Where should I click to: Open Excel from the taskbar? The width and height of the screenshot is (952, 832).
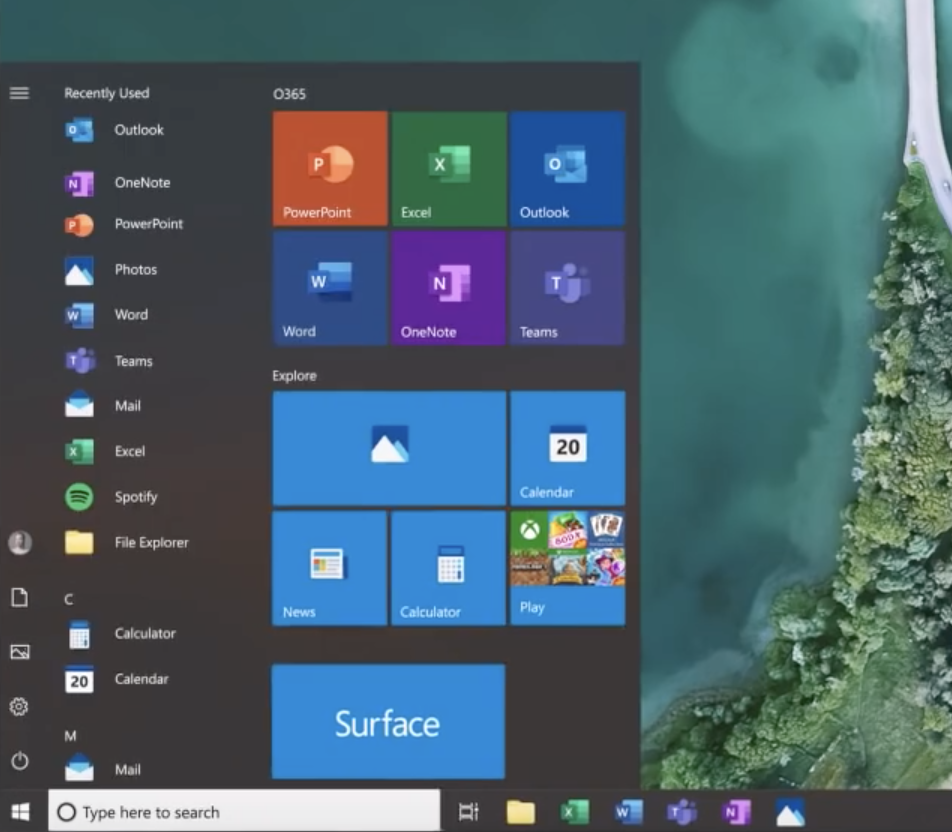click(574, 812)
